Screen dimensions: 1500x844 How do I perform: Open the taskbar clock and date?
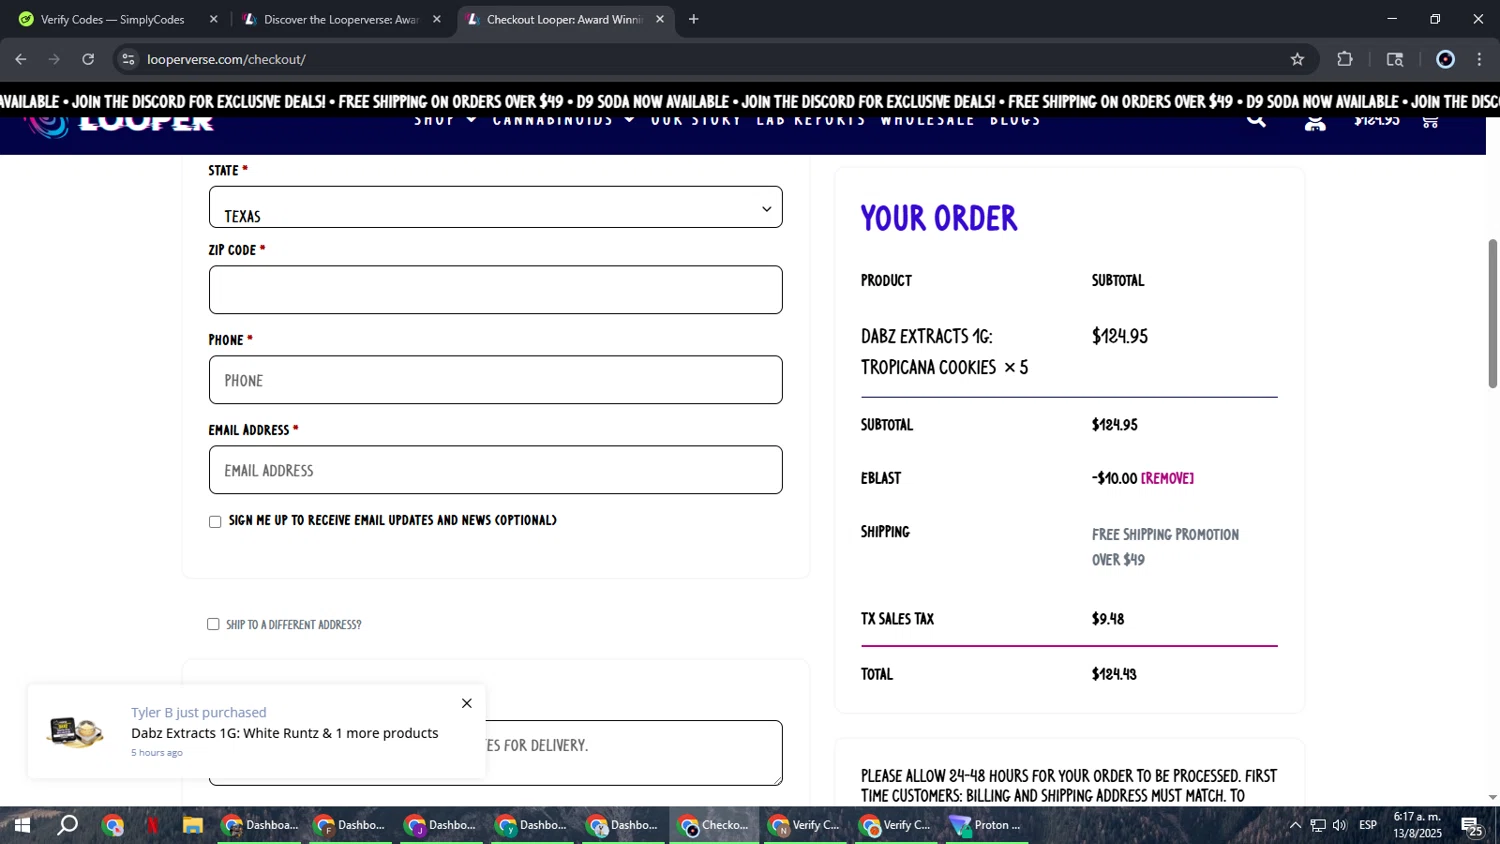point(1417,825)
